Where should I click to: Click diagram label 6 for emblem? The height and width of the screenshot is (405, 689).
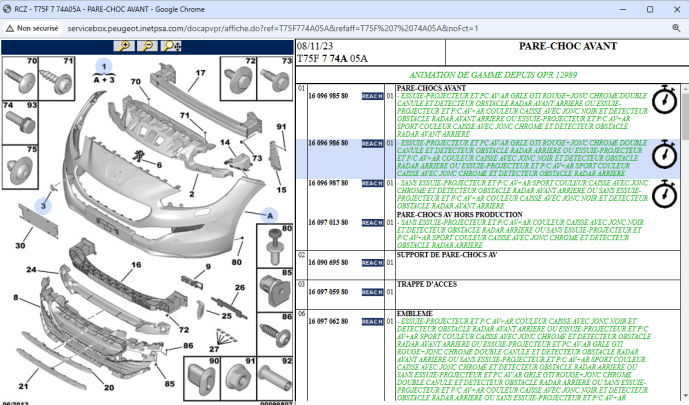(159, 165)
